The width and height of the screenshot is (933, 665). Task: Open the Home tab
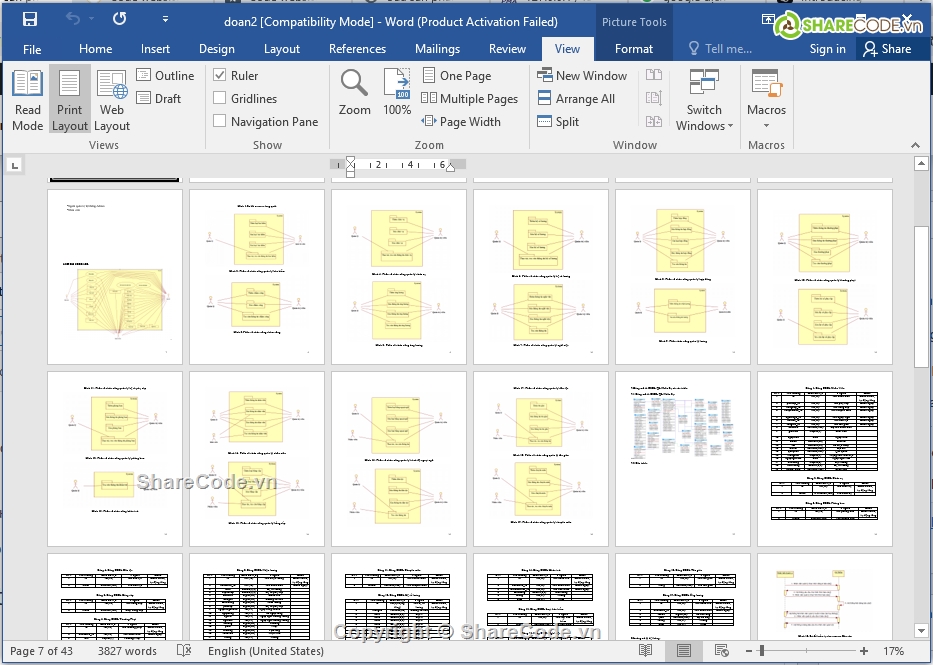pyautogui.click(x=95, y=49)
